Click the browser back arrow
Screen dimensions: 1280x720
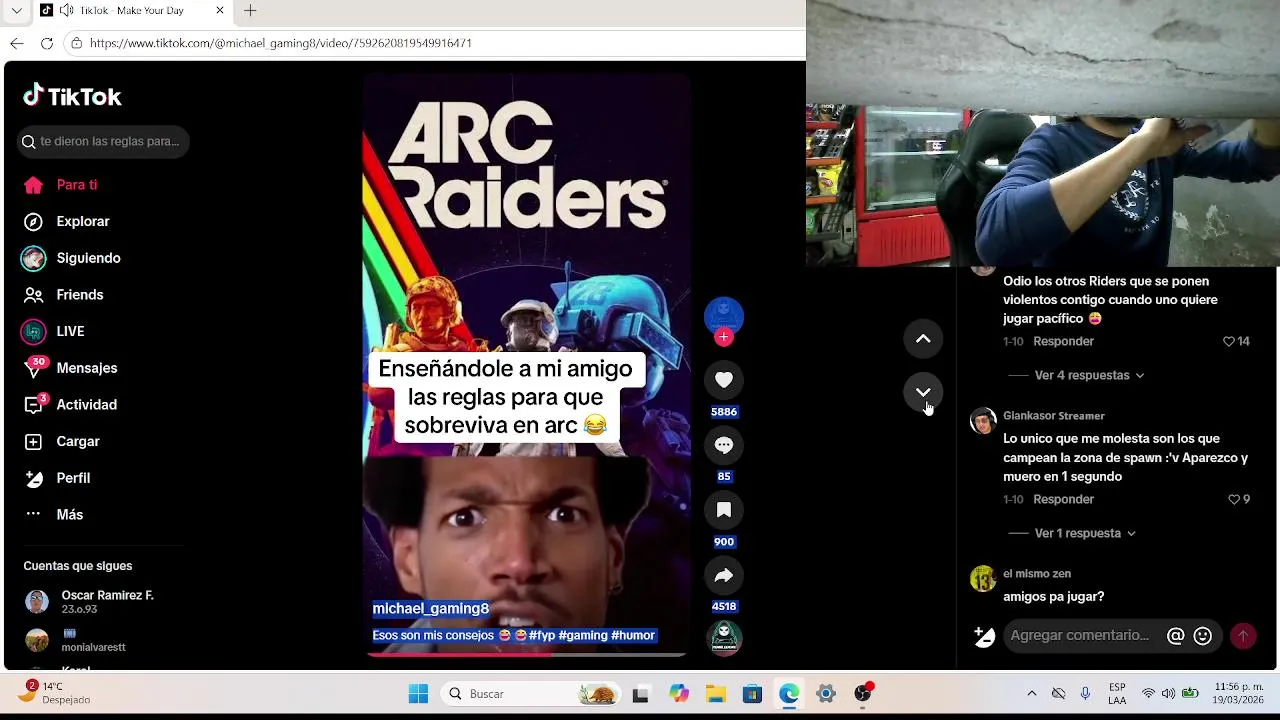click(x=16, y=43)
